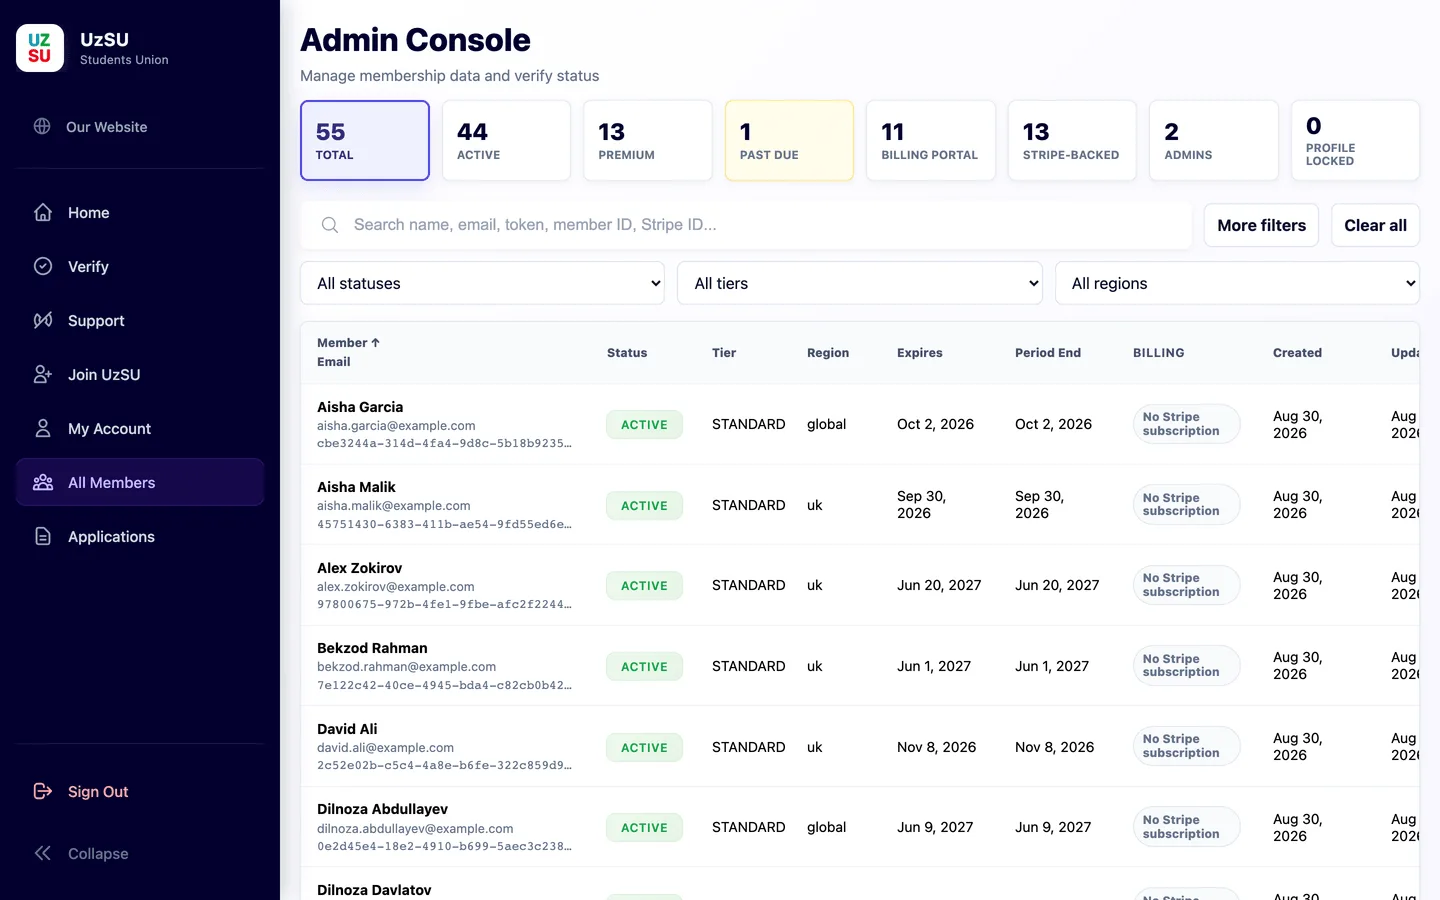1440x900 pixels.
Task: Select the 44 Active stat card
Action: (506, 140)
